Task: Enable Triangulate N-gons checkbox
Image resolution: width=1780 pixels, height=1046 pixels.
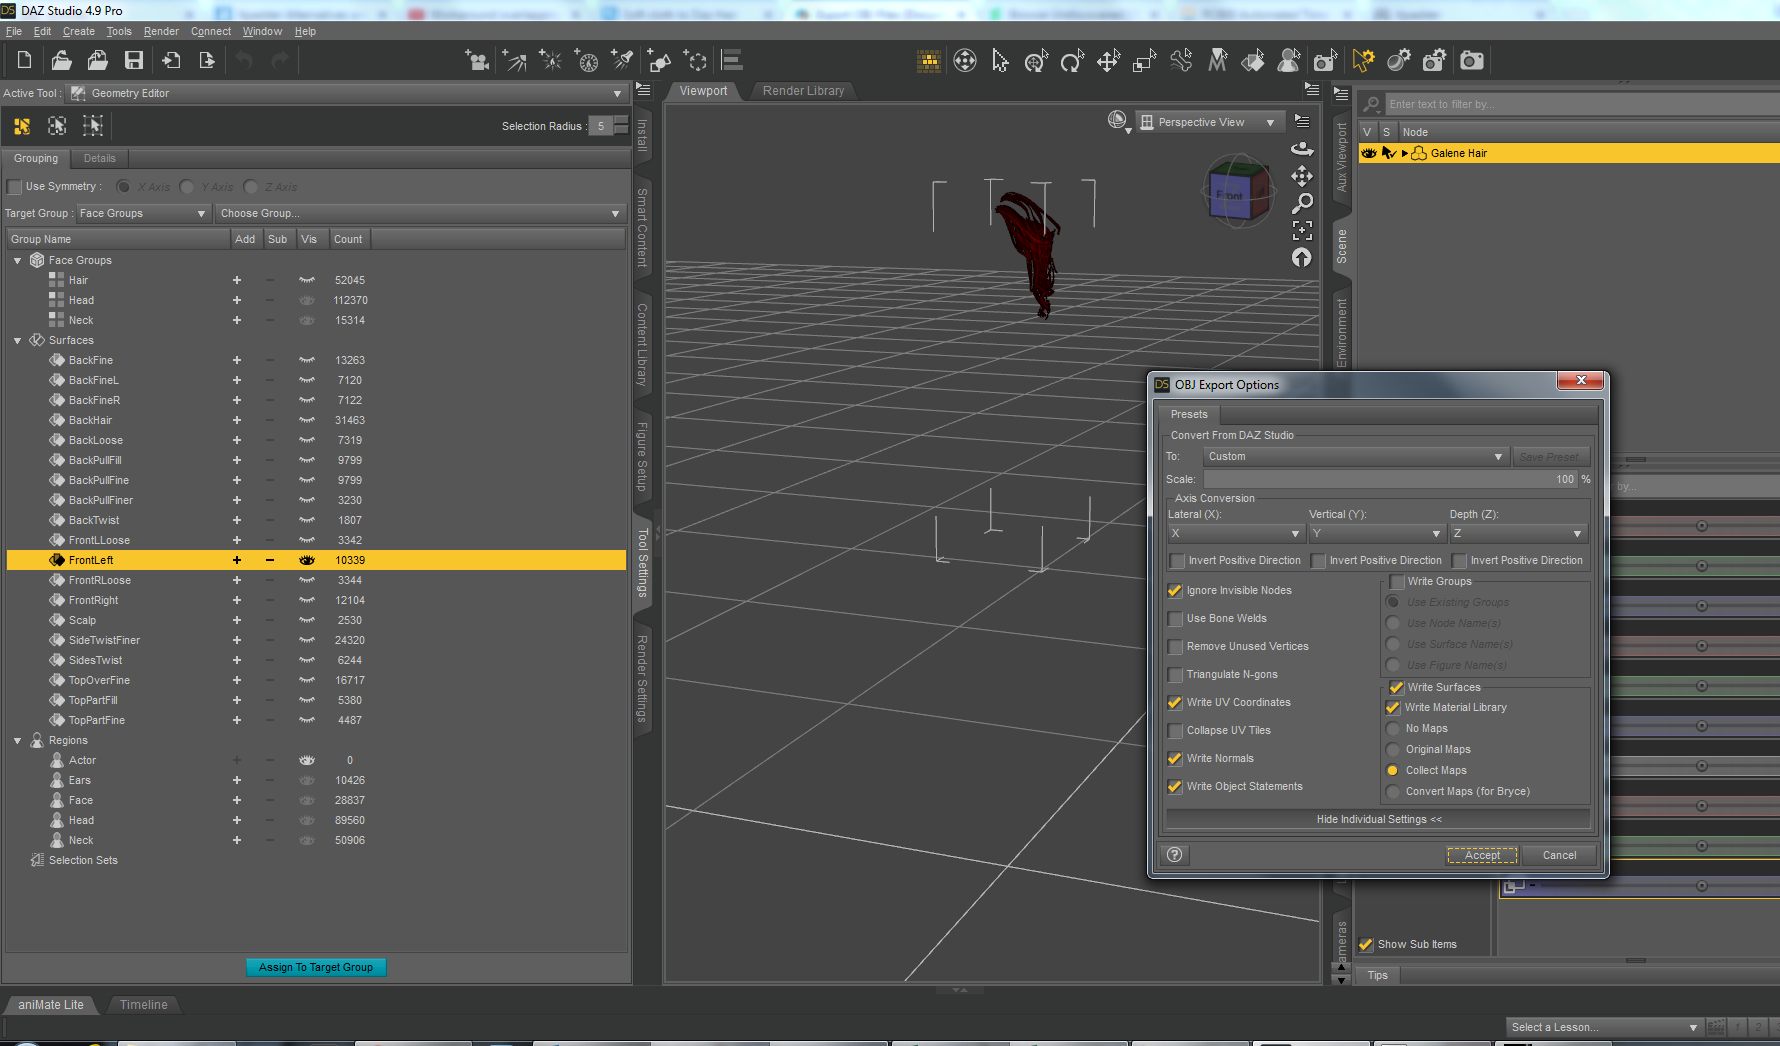Action: 1176,675
